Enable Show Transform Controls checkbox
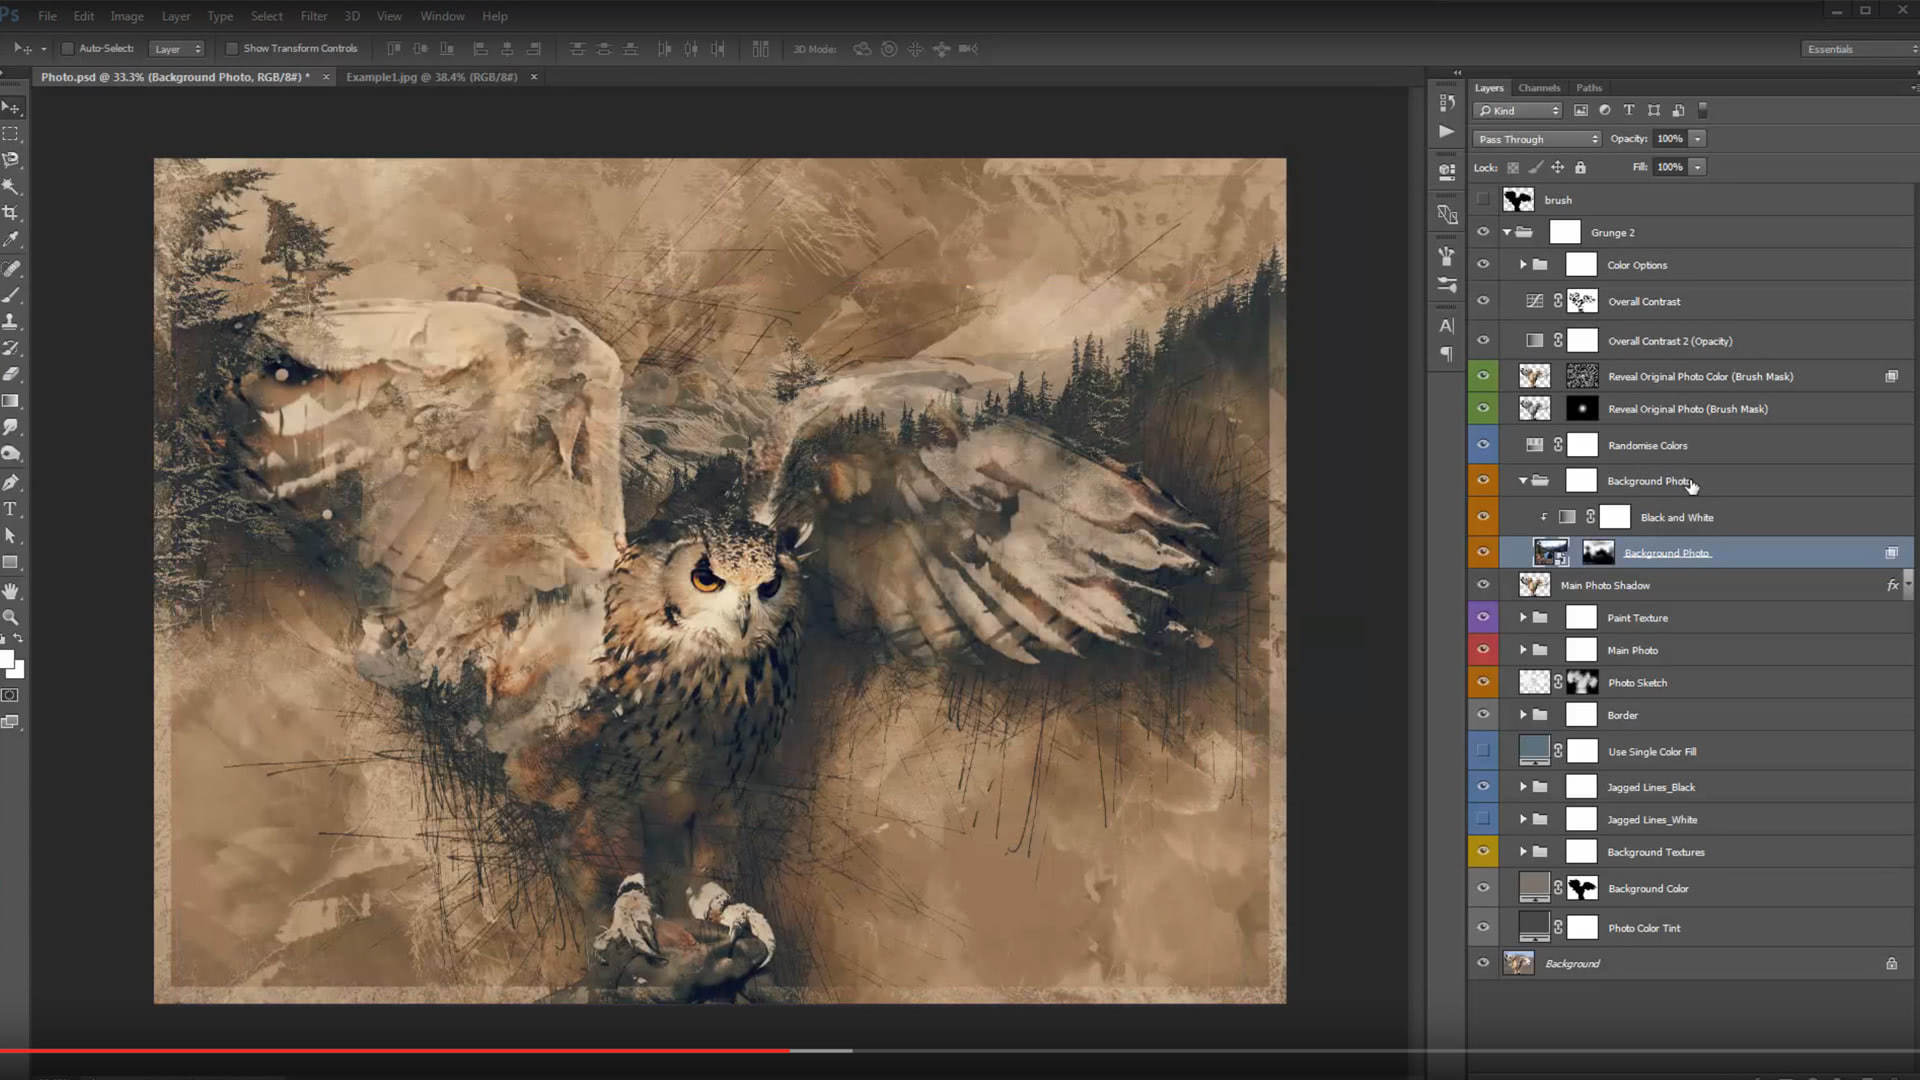Viewport: 1920px width, 1080px height. (x=232, y=48)
